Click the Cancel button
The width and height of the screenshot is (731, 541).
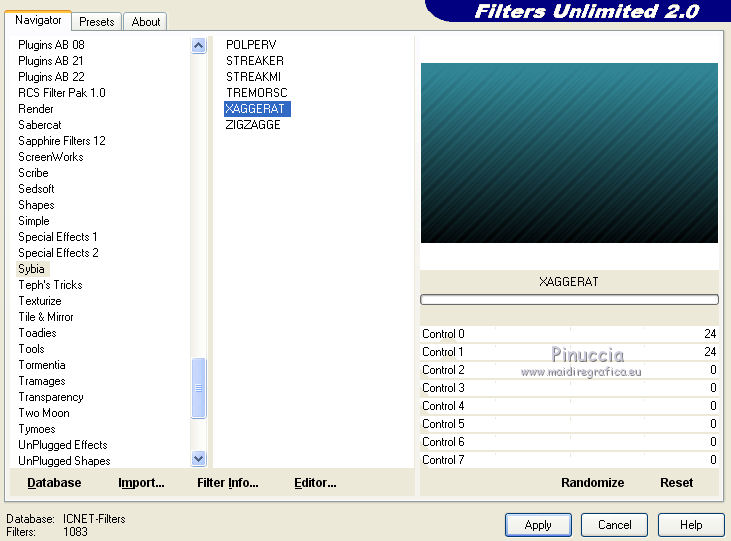point(614,525)
